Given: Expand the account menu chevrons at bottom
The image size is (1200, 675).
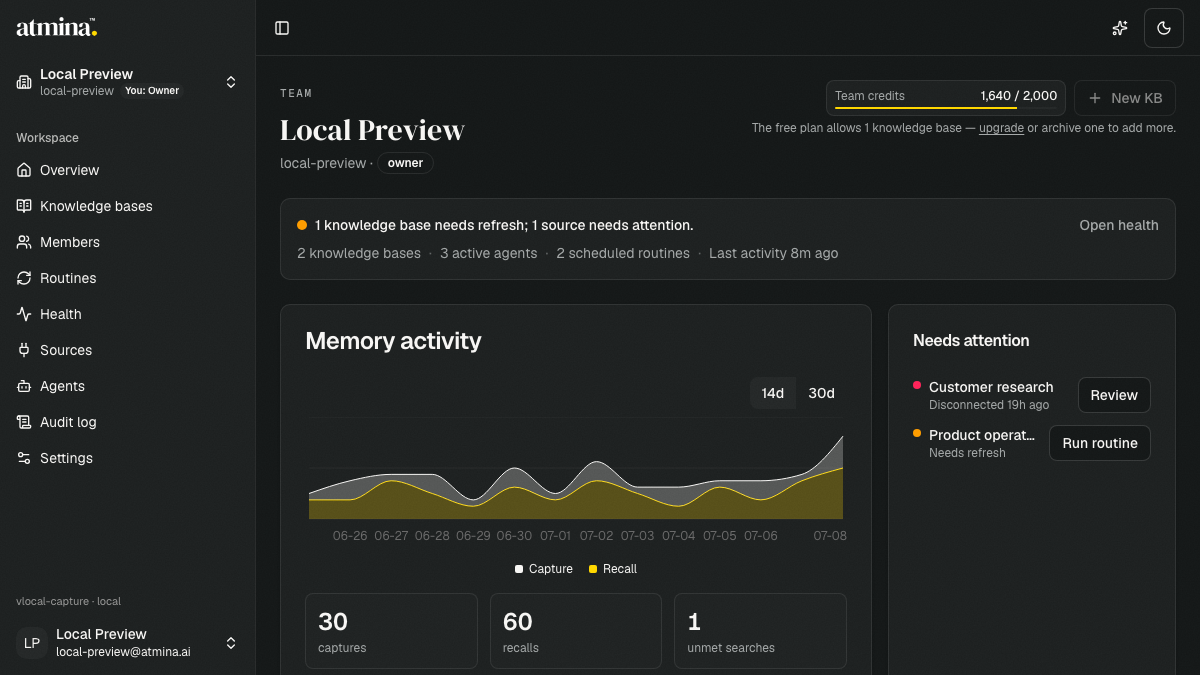Looking at the screenshot, I should (x=231, y=643).
